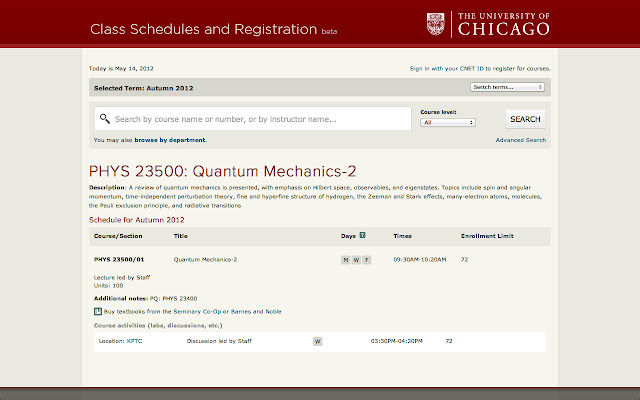Screen dimensions: 640x400
Task: Click the Friday (F) day badge
Action: click(x=366, y=260)
